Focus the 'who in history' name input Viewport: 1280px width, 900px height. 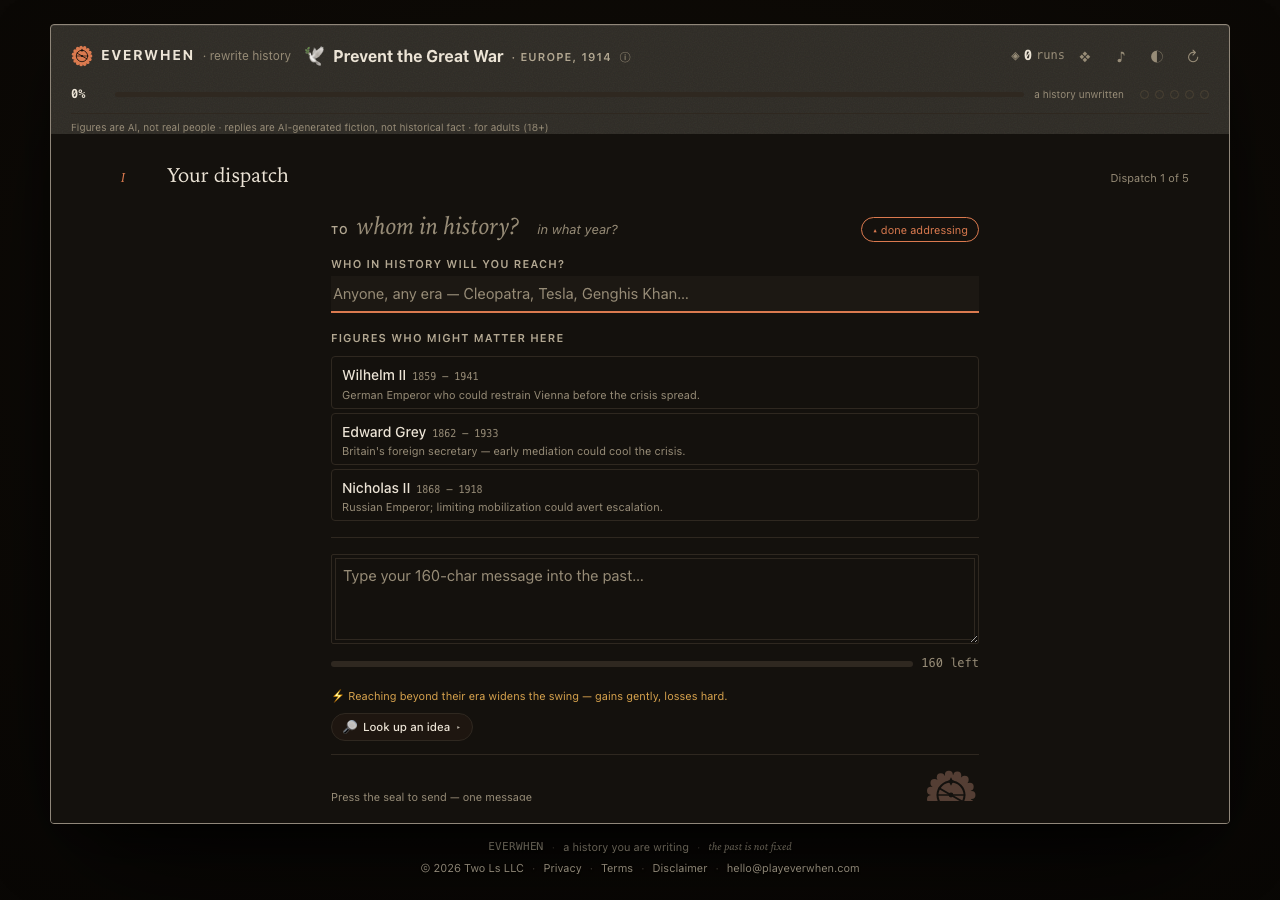pos(655,294)
